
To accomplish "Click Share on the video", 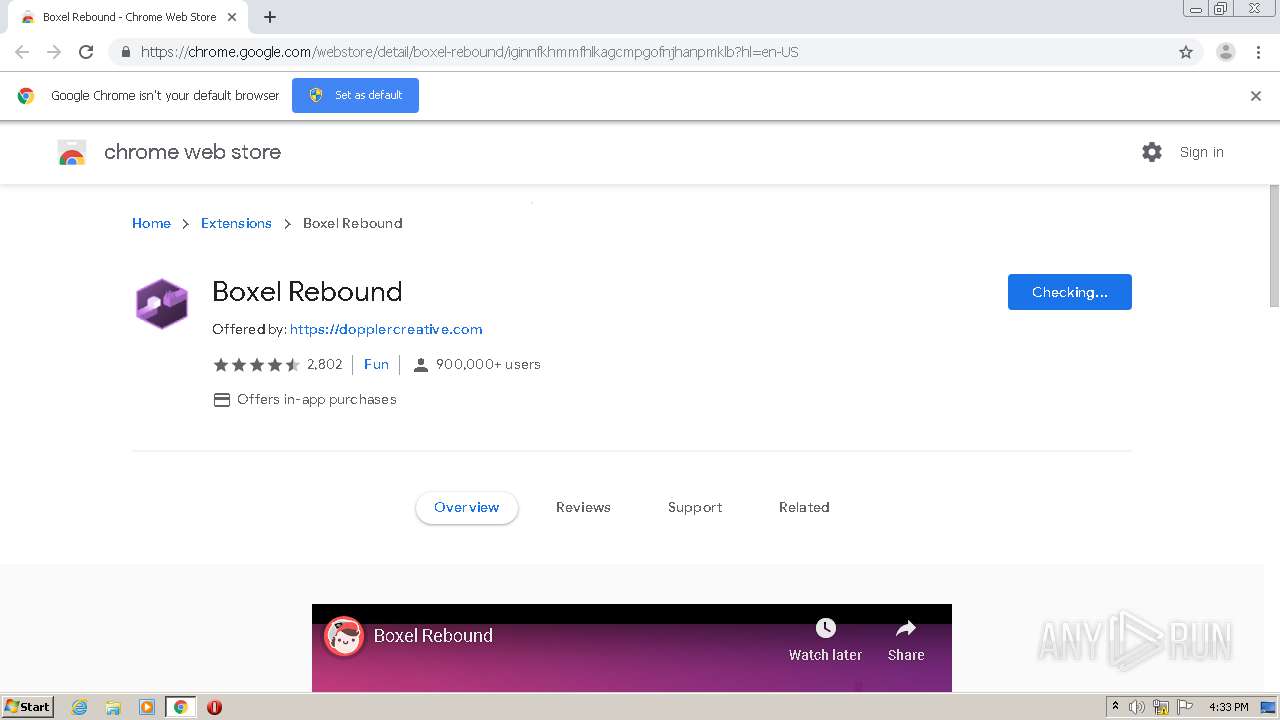I will tap(906, 640).
